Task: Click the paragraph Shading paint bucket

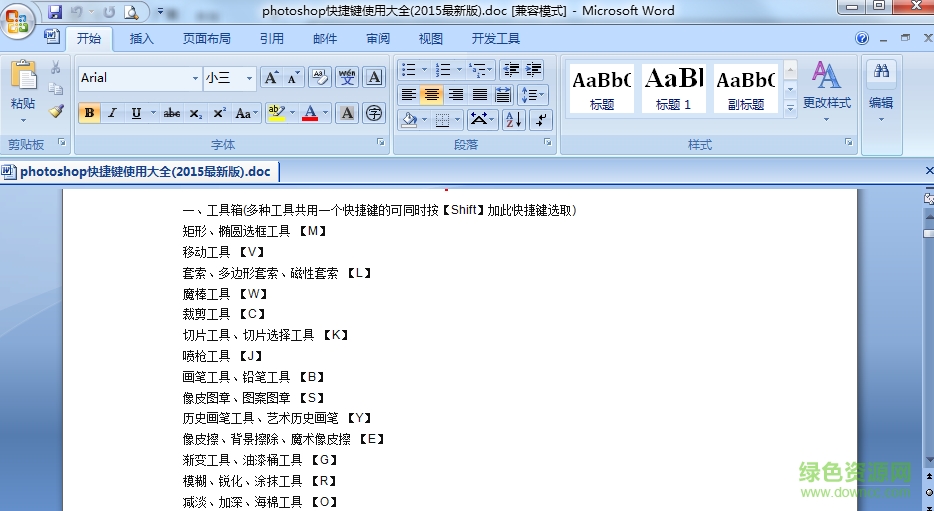Action: [x=409, y=120]
